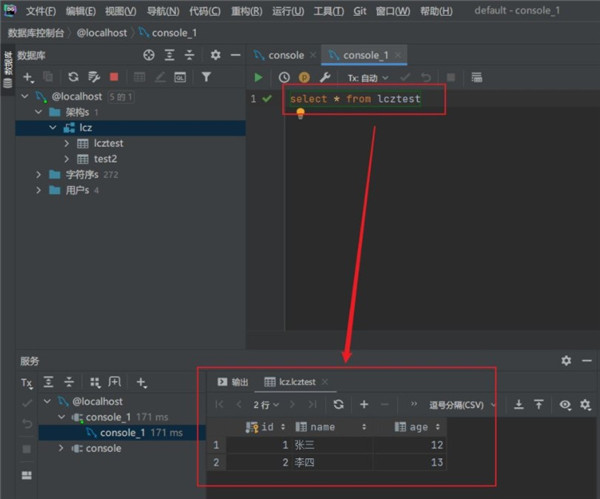Click the red stop/disconnect icon
The width and height of the screenshot is (600, 499).
pyautogui.click(x=114, y=77)
